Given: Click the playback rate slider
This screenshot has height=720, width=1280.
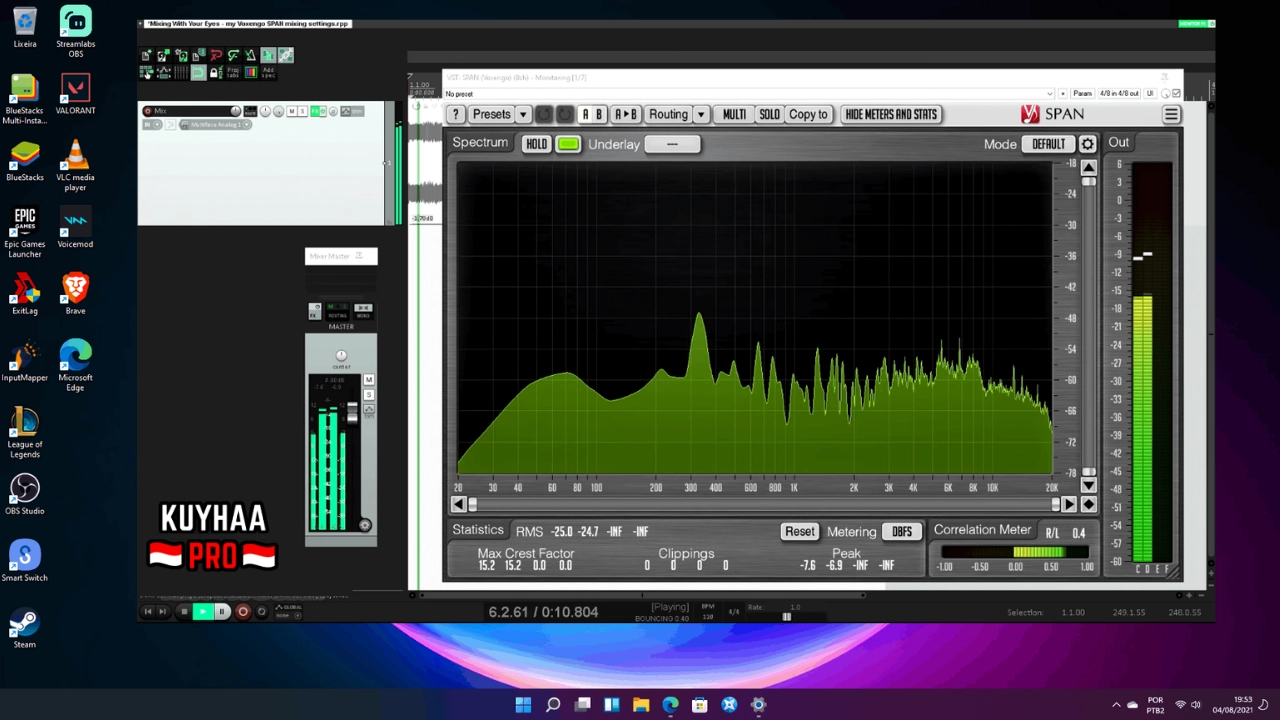Looking at the screenshot, I should pyautogui.click(x=787, y=616).
